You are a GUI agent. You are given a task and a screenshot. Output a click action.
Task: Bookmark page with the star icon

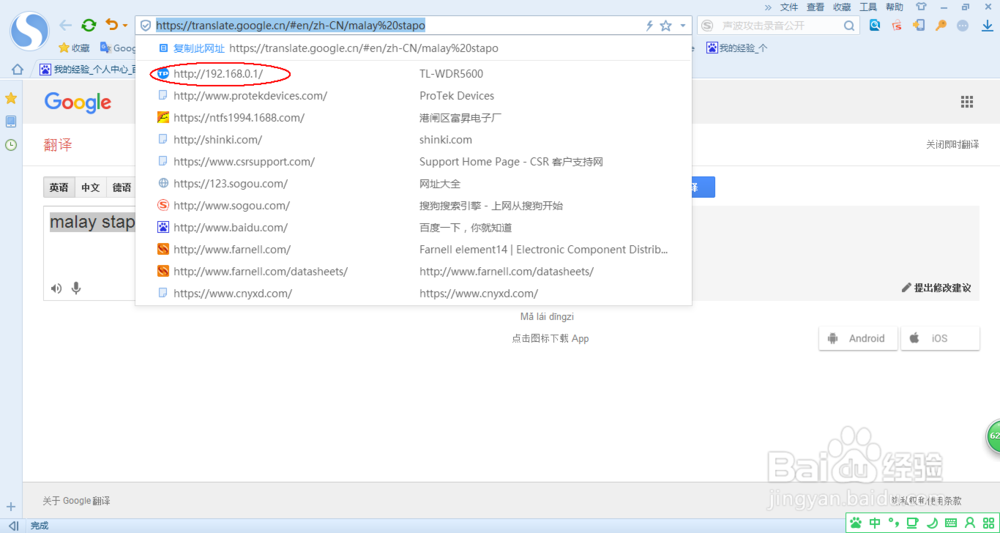(x=666, y=26)
